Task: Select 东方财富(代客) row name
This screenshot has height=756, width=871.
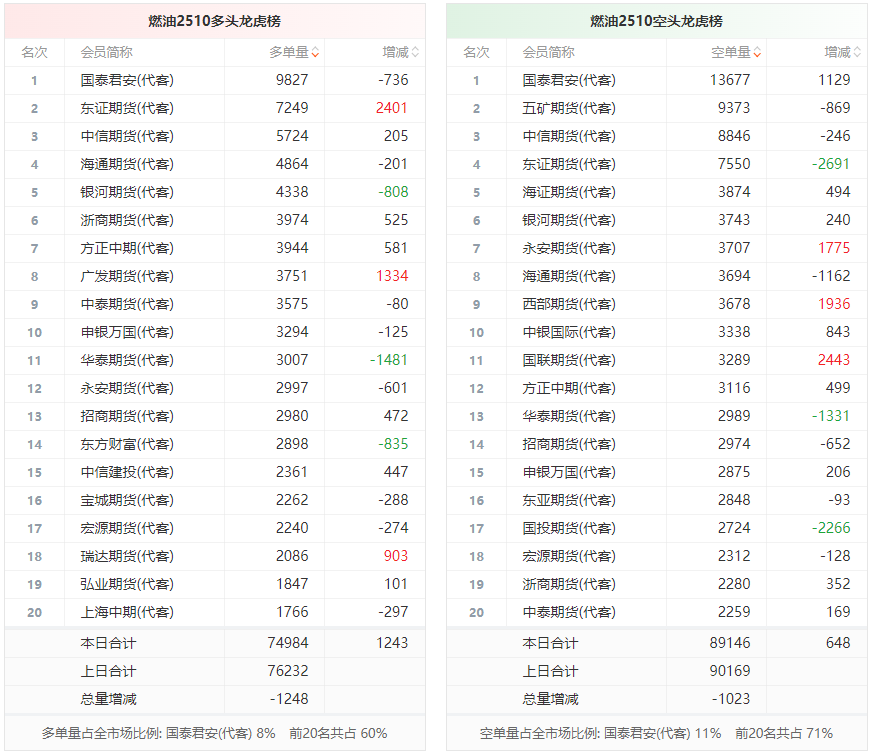Action: tap(127, 444)
